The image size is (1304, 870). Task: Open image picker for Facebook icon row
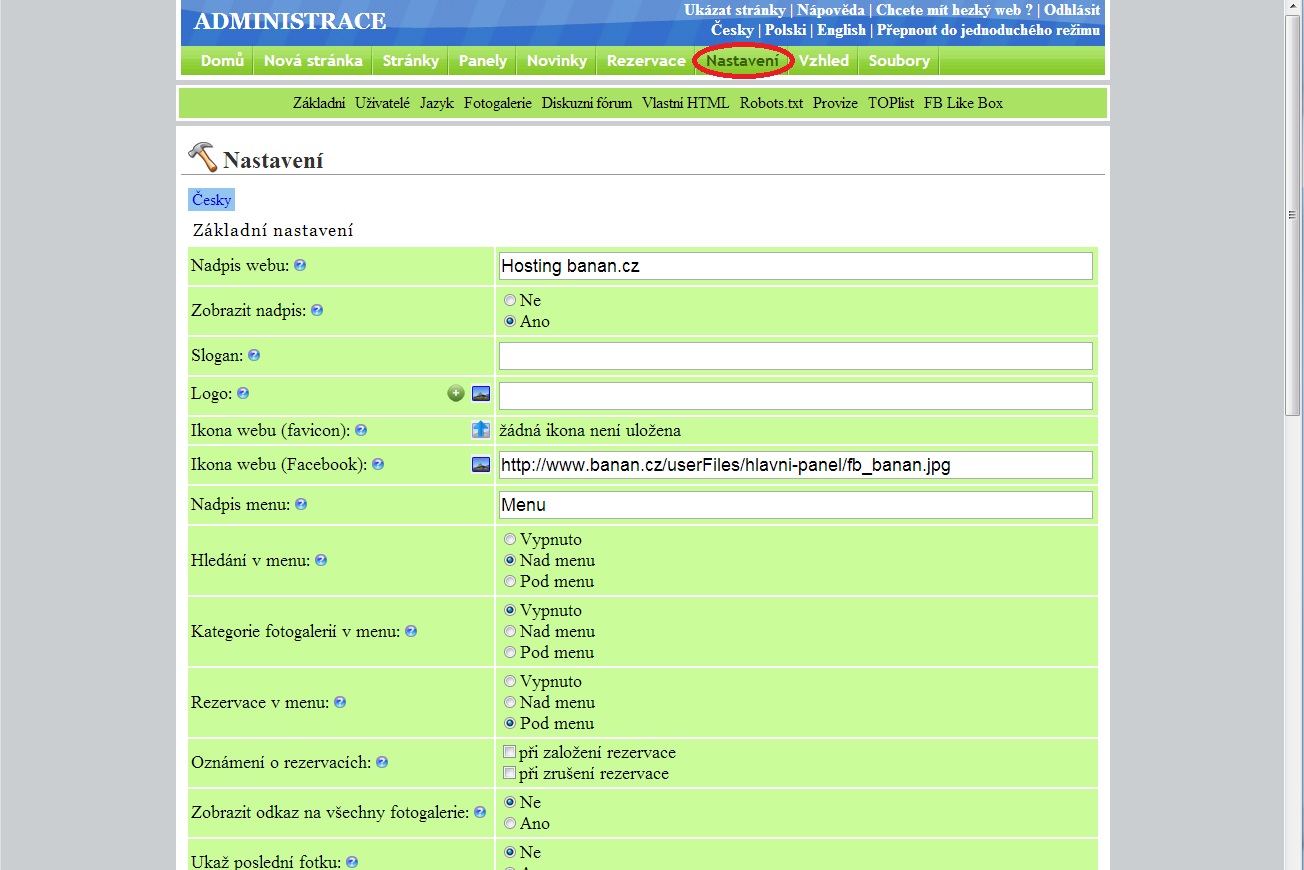point(481,464)
